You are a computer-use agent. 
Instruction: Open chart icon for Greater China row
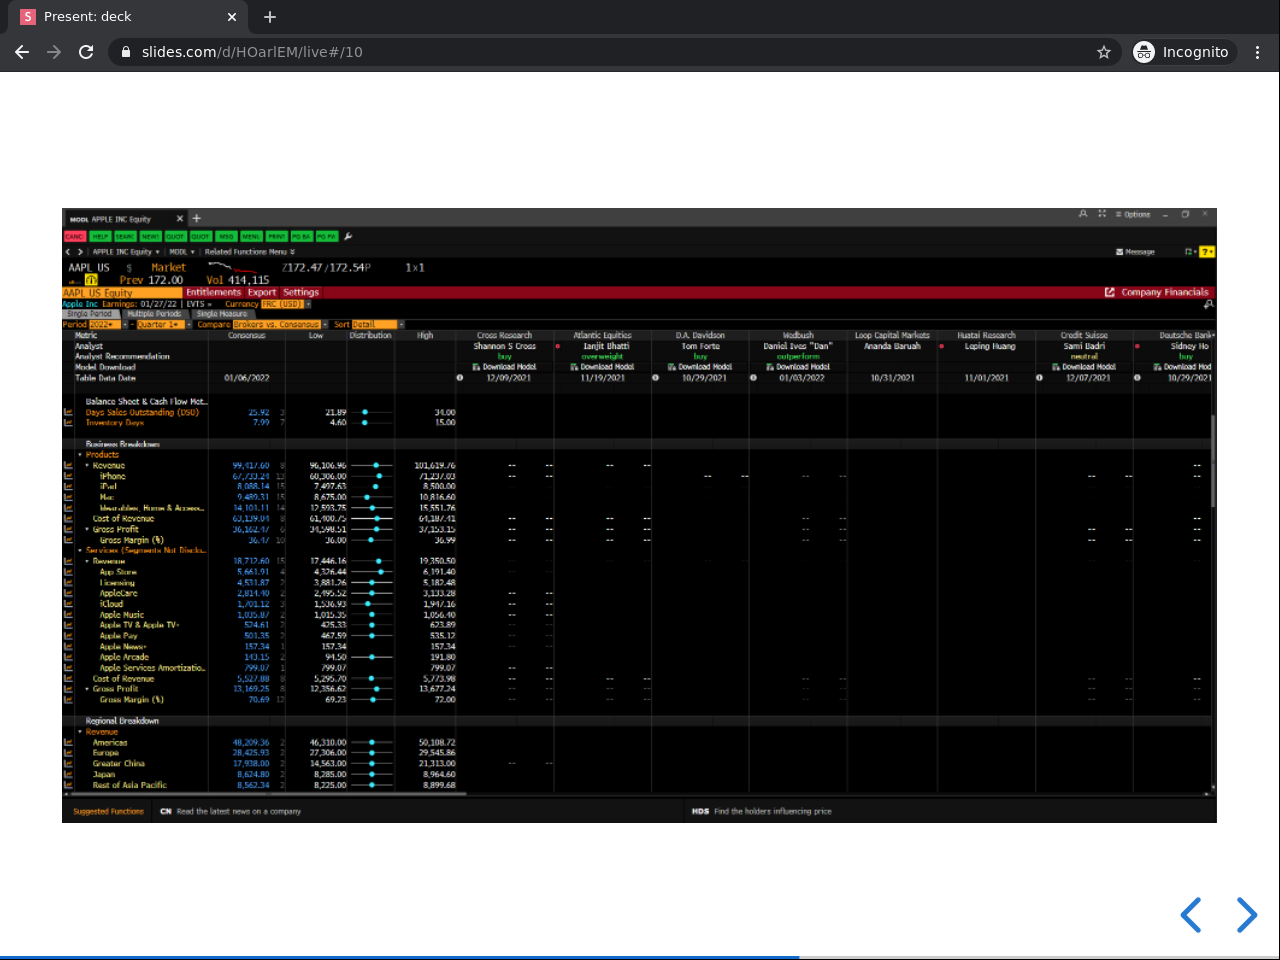click(68, 764)
